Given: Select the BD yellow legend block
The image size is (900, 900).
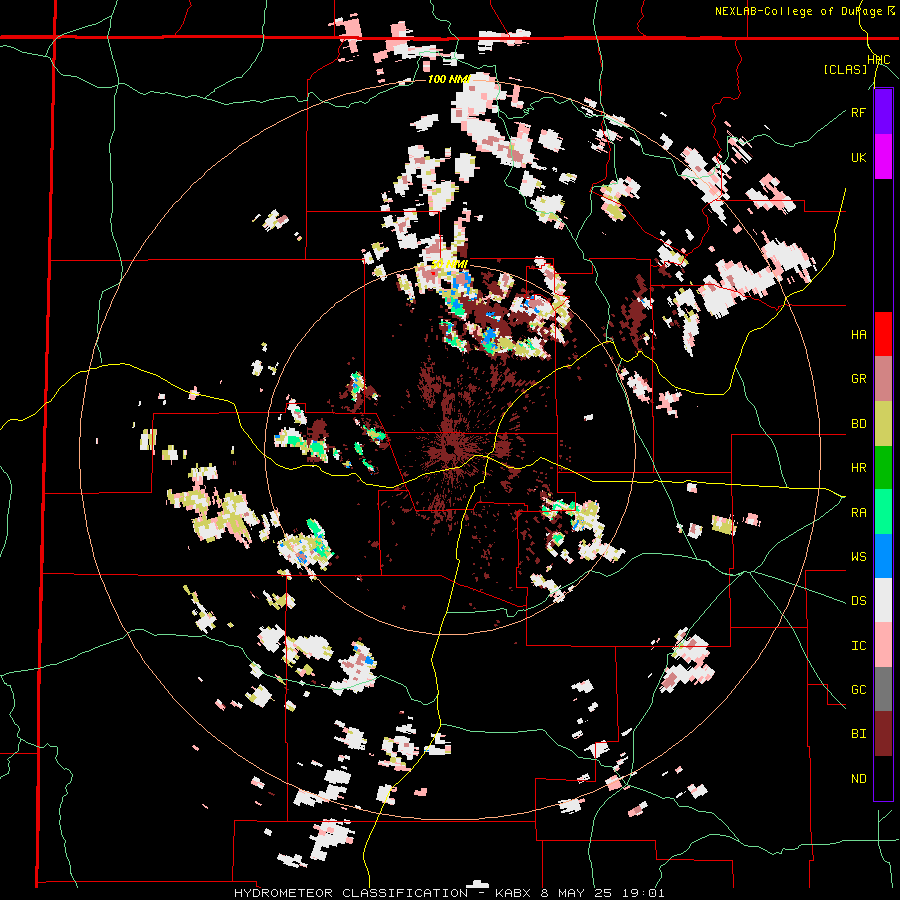Looking at the screenshot, I should tap(883, 423).
